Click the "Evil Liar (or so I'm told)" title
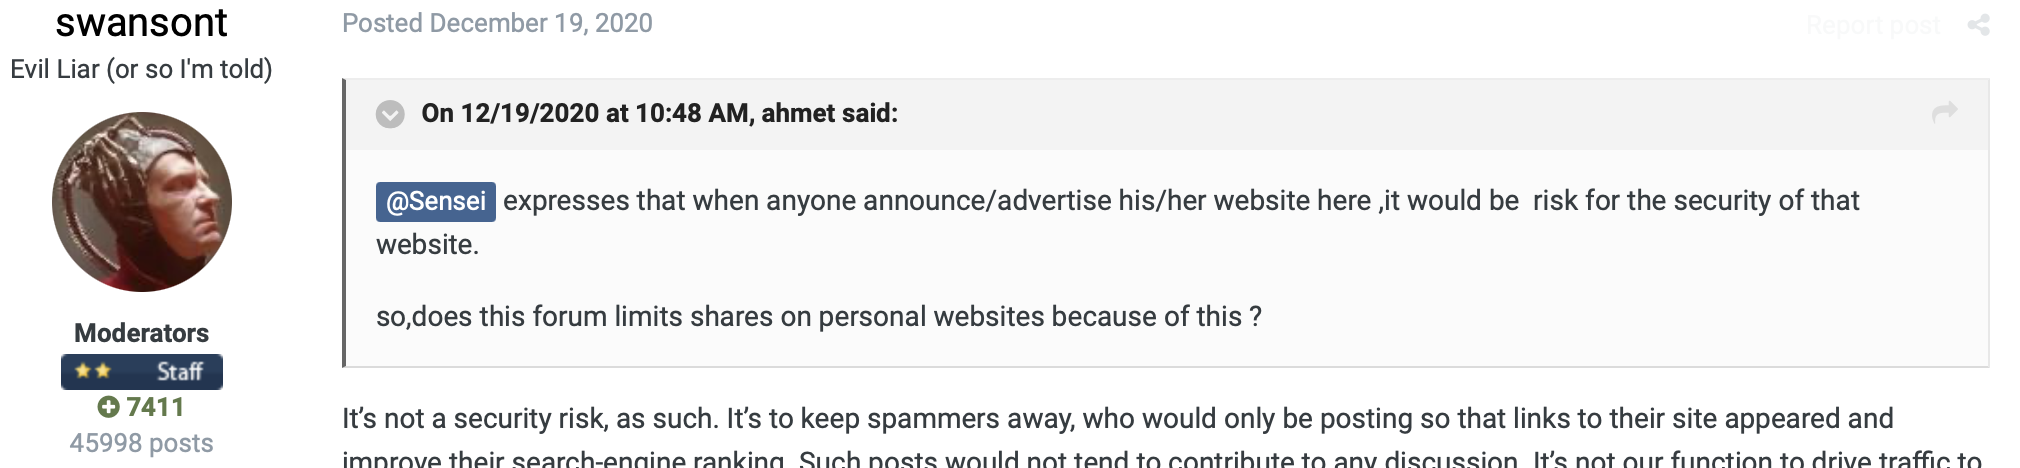Viewport: 2020px width, 468px height. (142, 69)
